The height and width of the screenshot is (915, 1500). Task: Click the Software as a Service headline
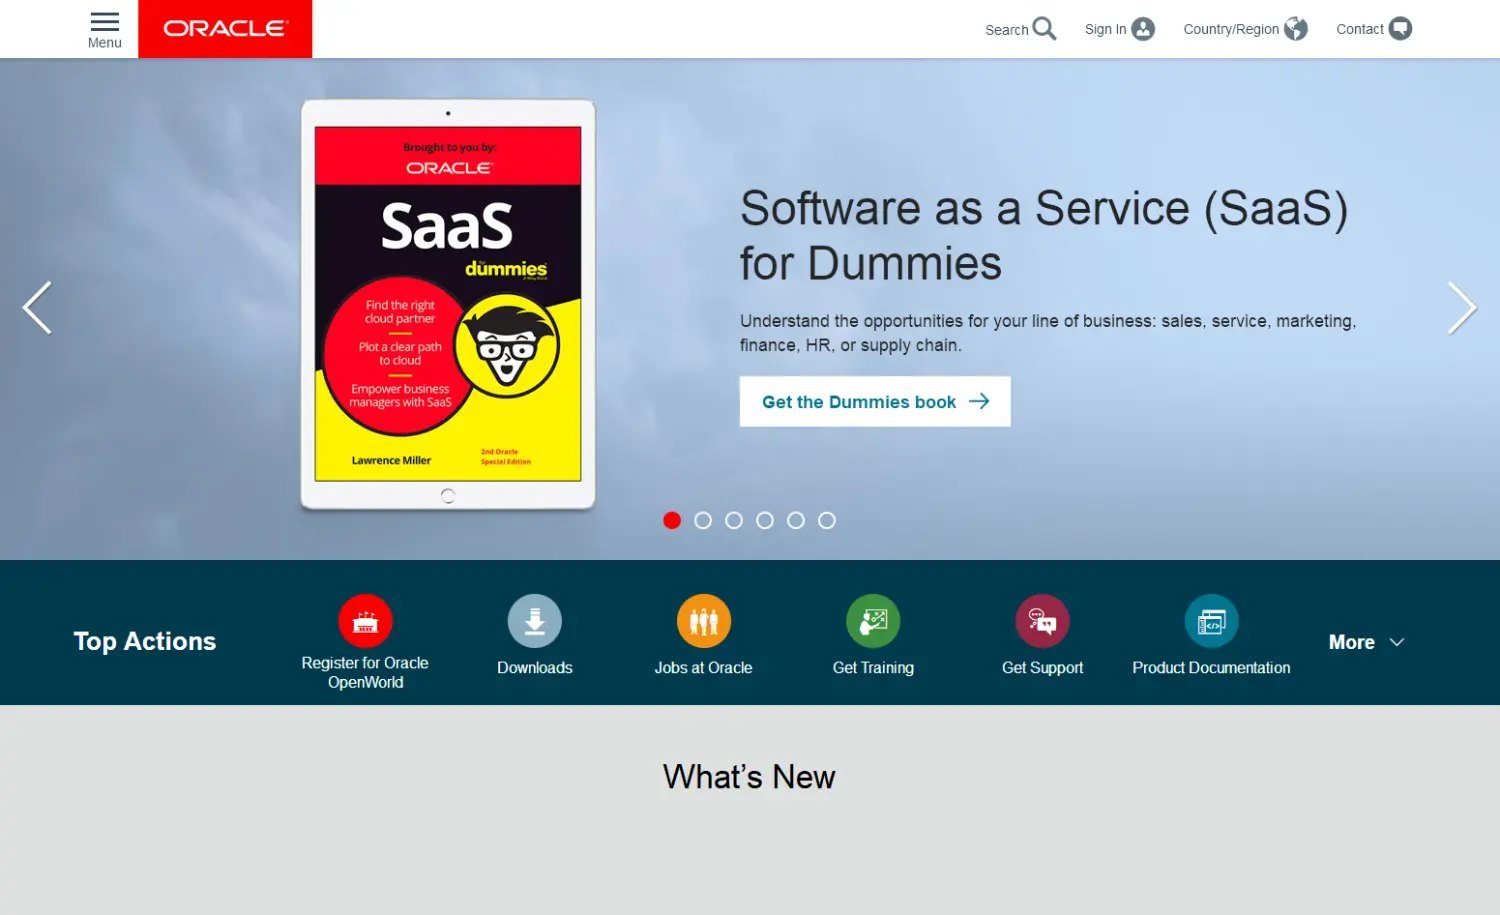(1044, 235)
